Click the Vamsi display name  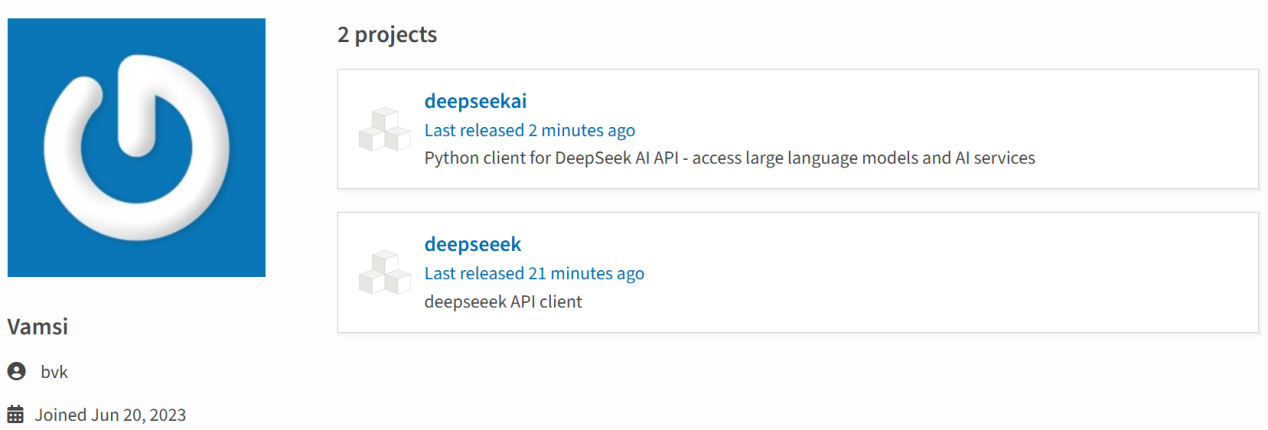point(37,327)
